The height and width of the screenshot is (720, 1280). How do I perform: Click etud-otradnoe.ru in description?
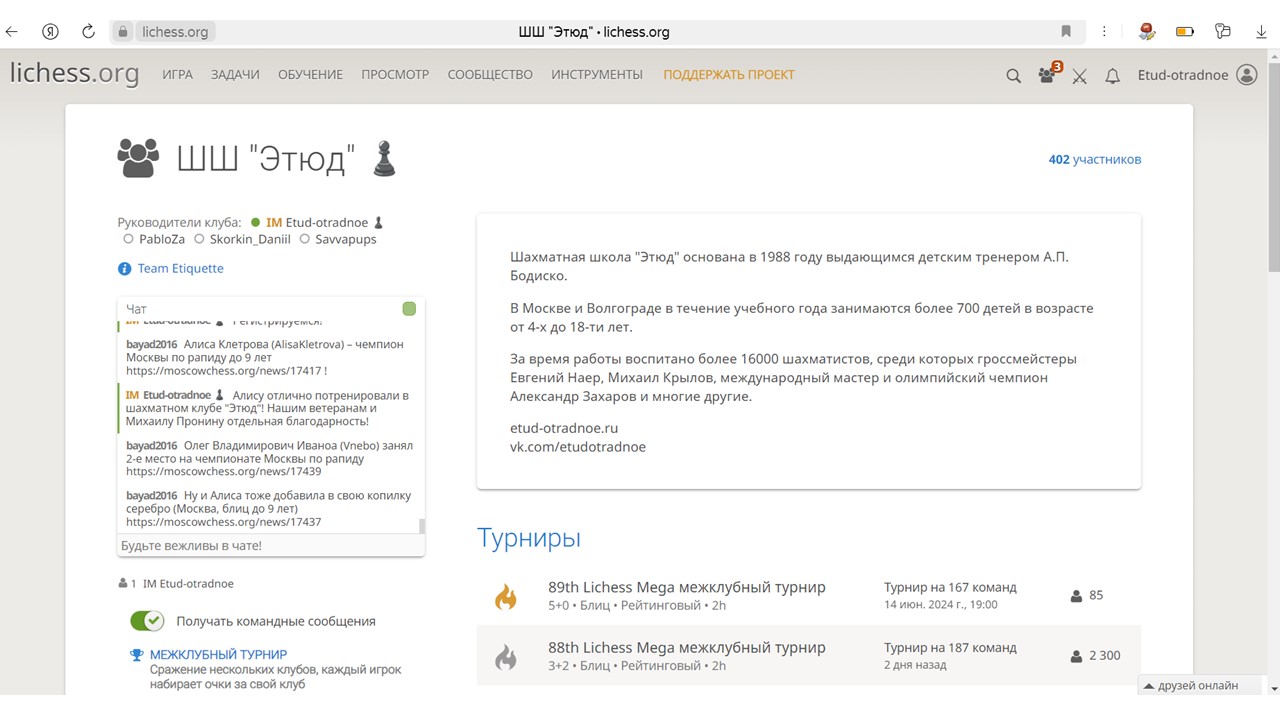click(x=564, y=428)
